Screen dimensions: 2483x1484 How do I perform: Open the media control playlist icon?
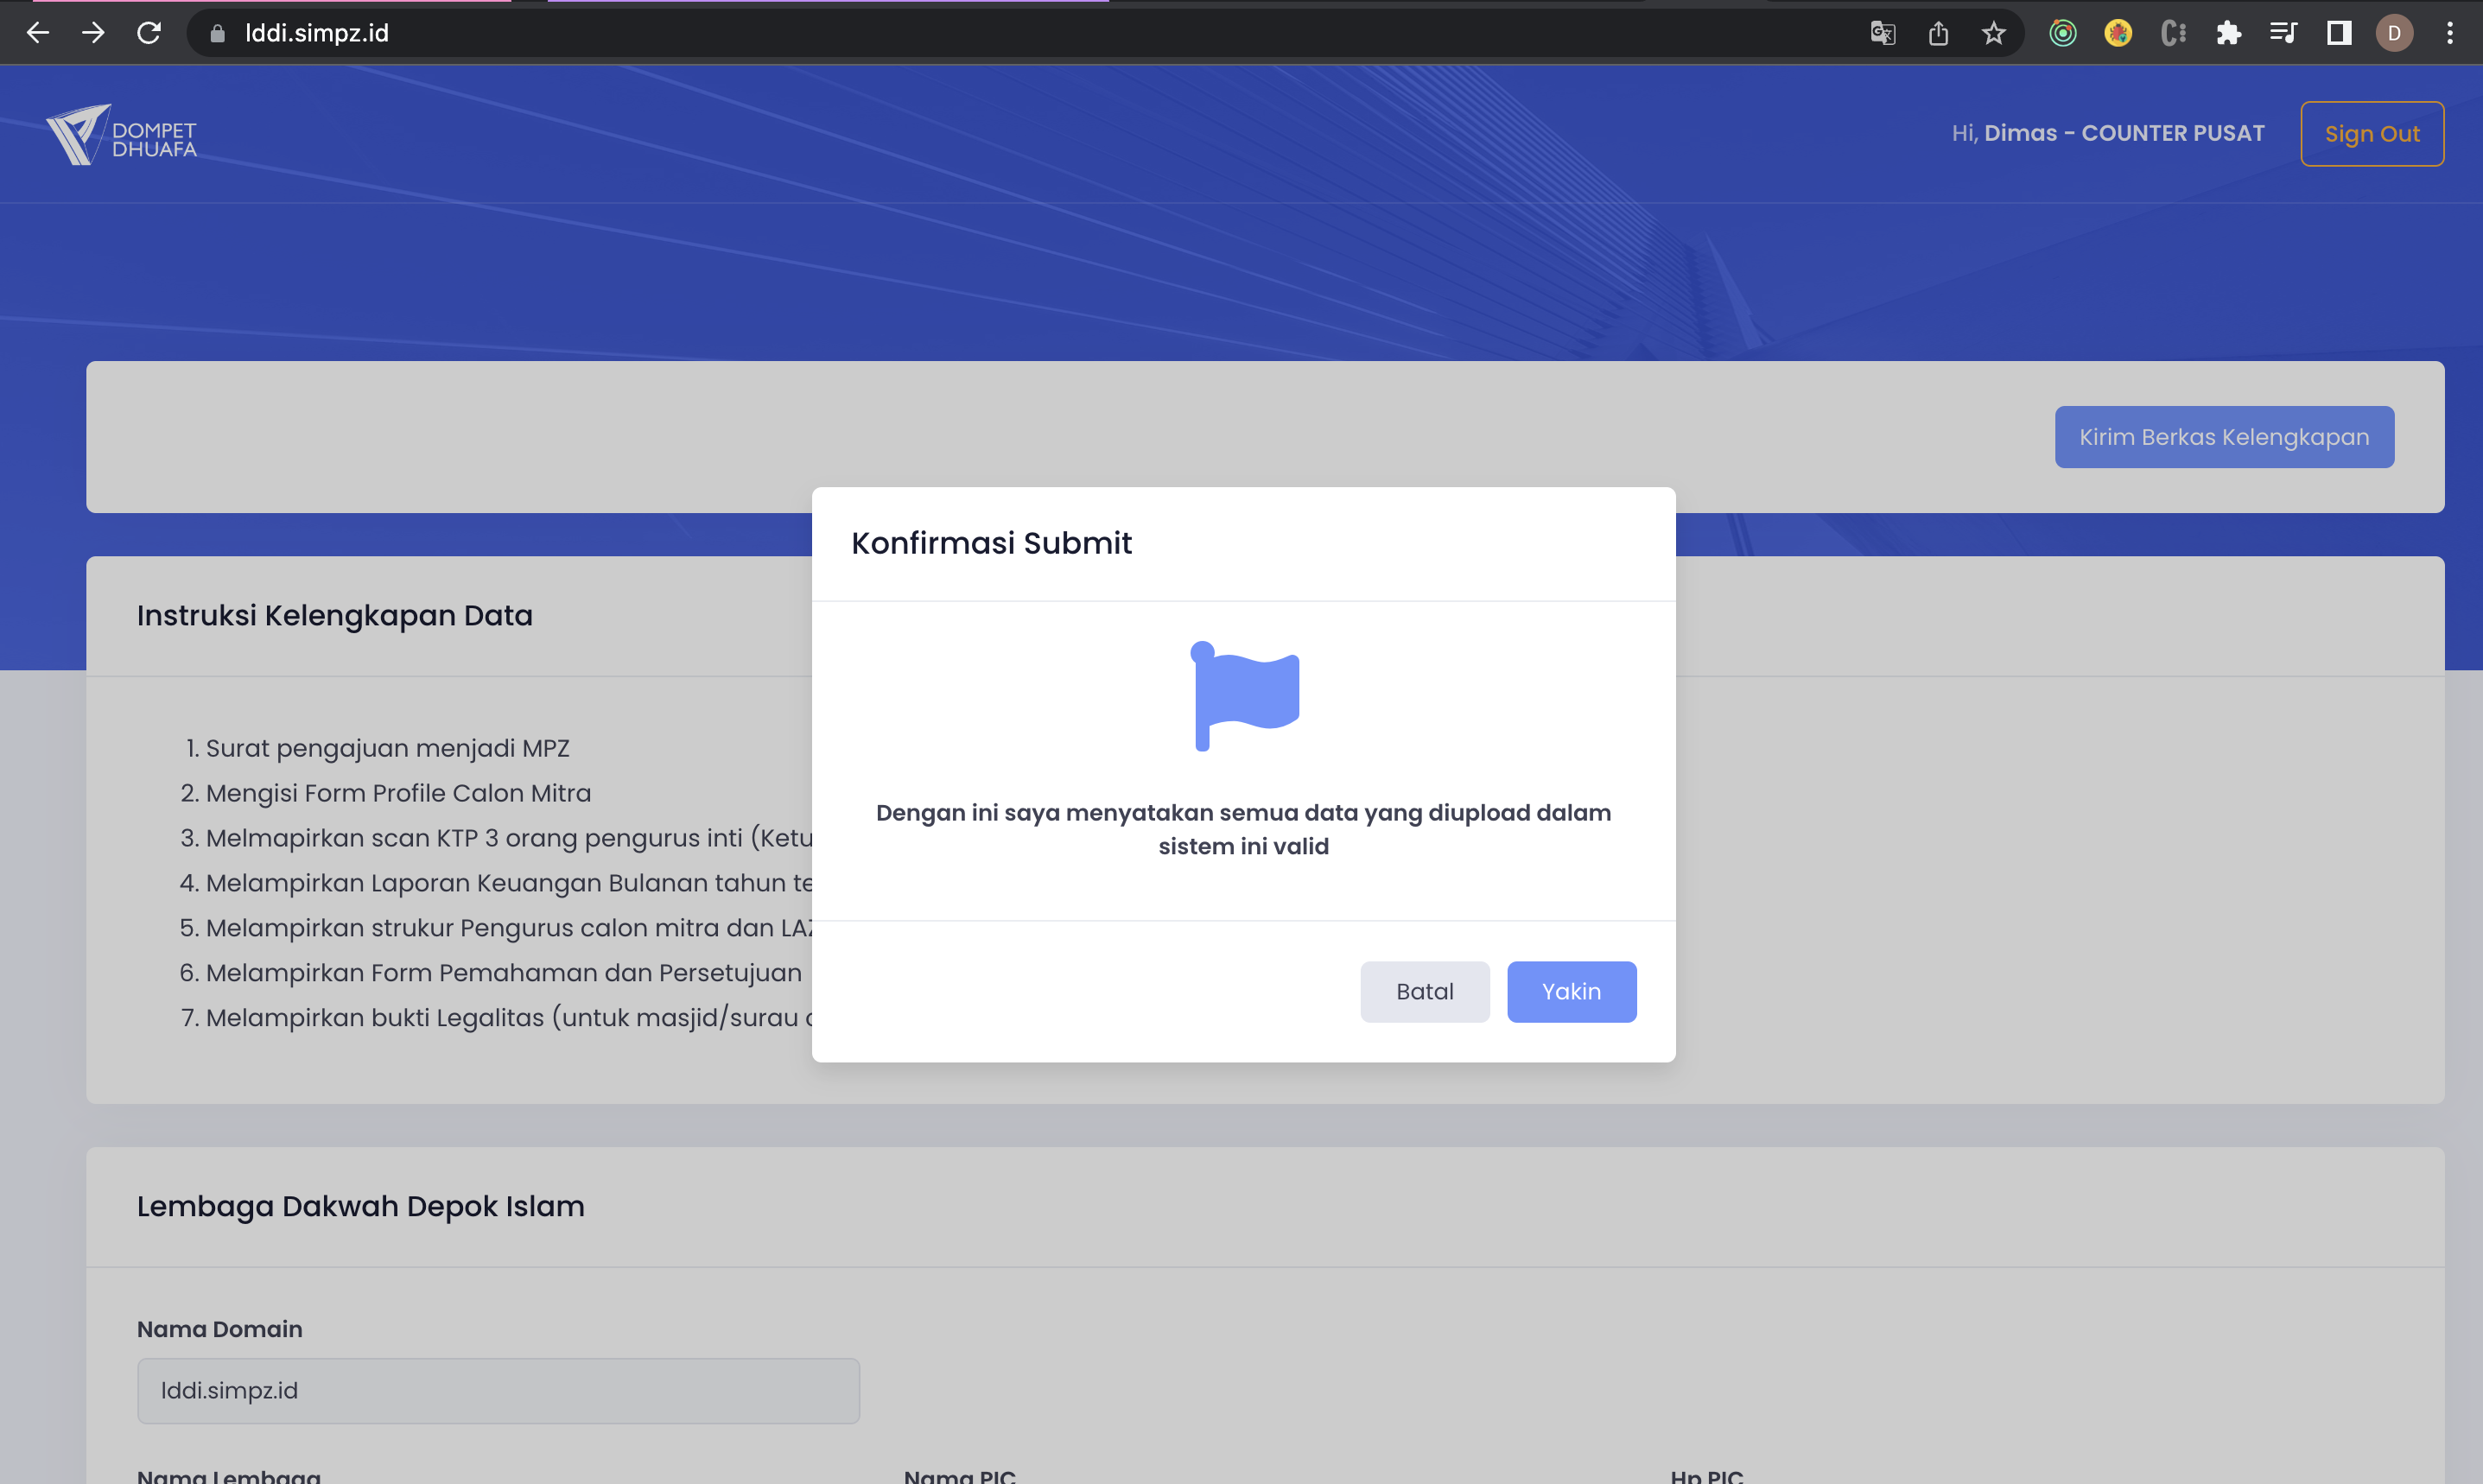click(x=2283, y=33)
